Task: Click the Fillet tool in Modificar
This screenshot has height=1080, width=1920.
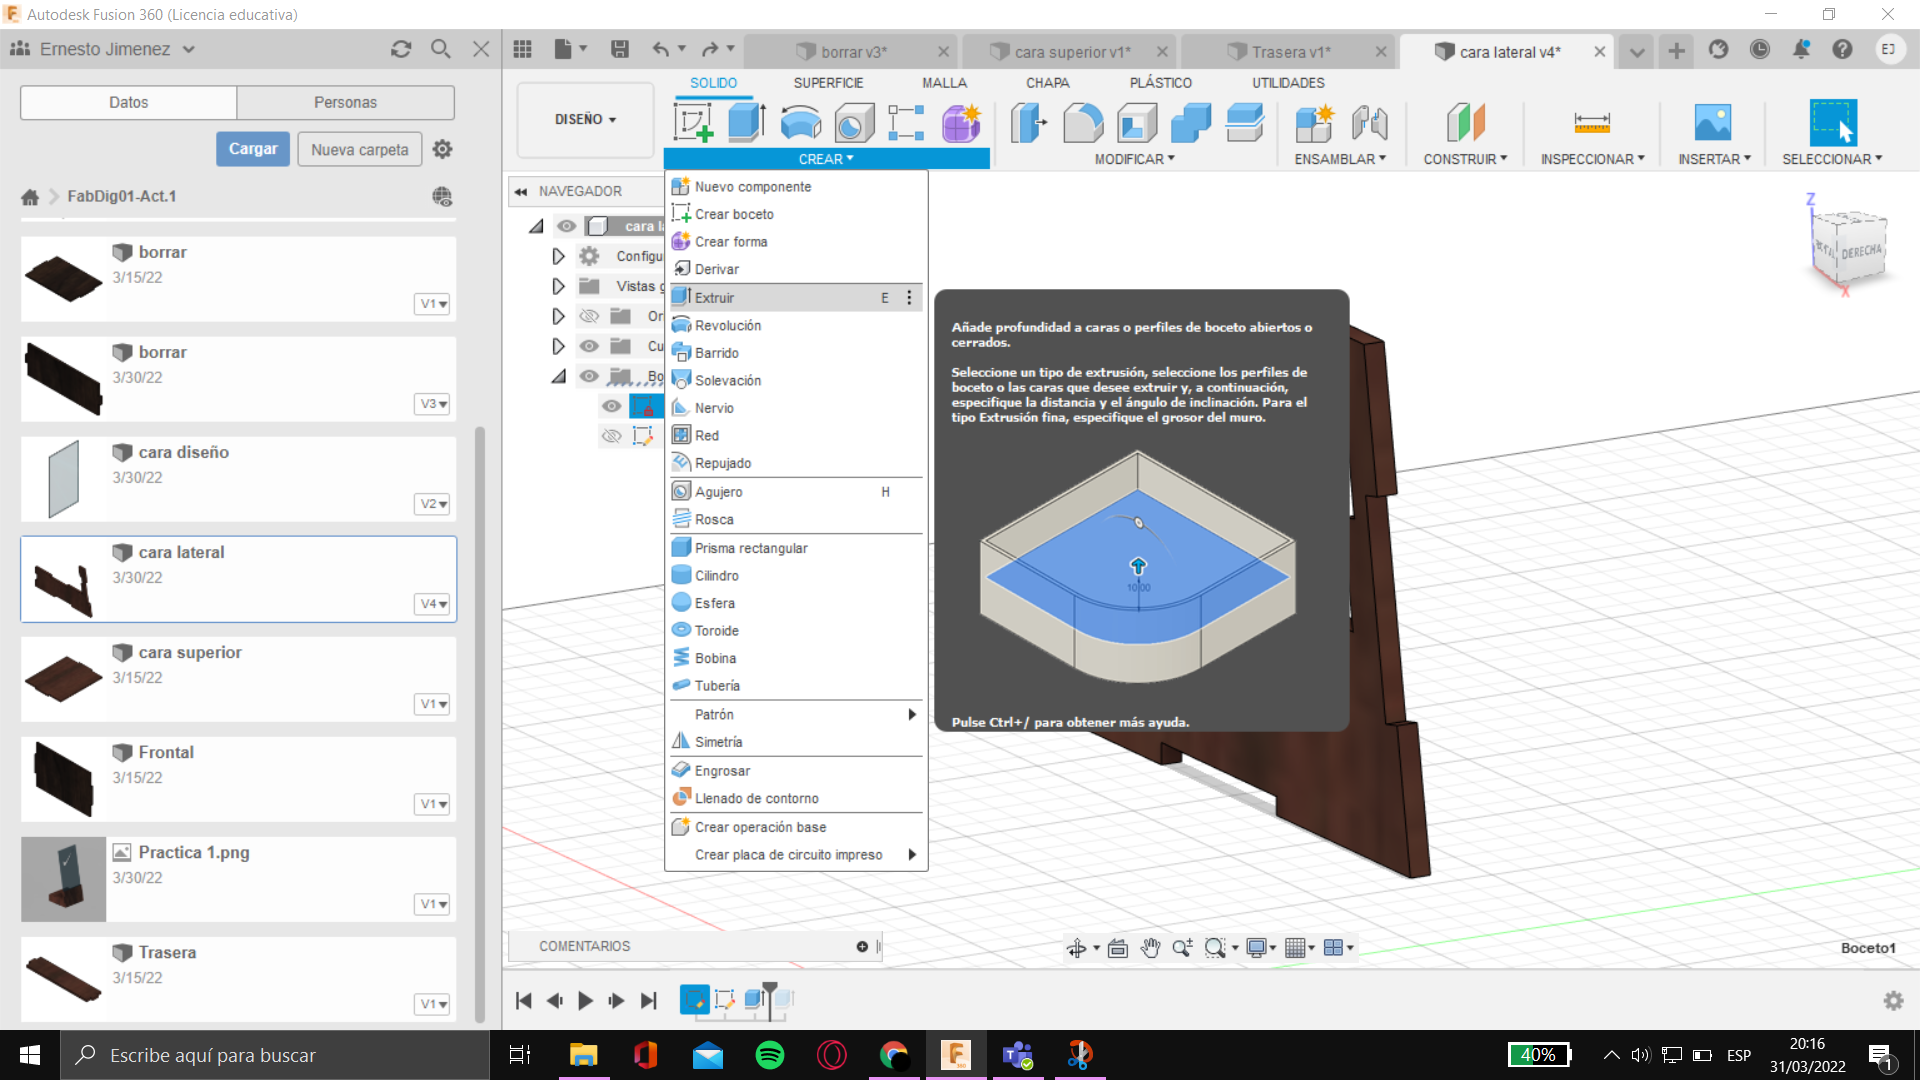Action: 1083,123
